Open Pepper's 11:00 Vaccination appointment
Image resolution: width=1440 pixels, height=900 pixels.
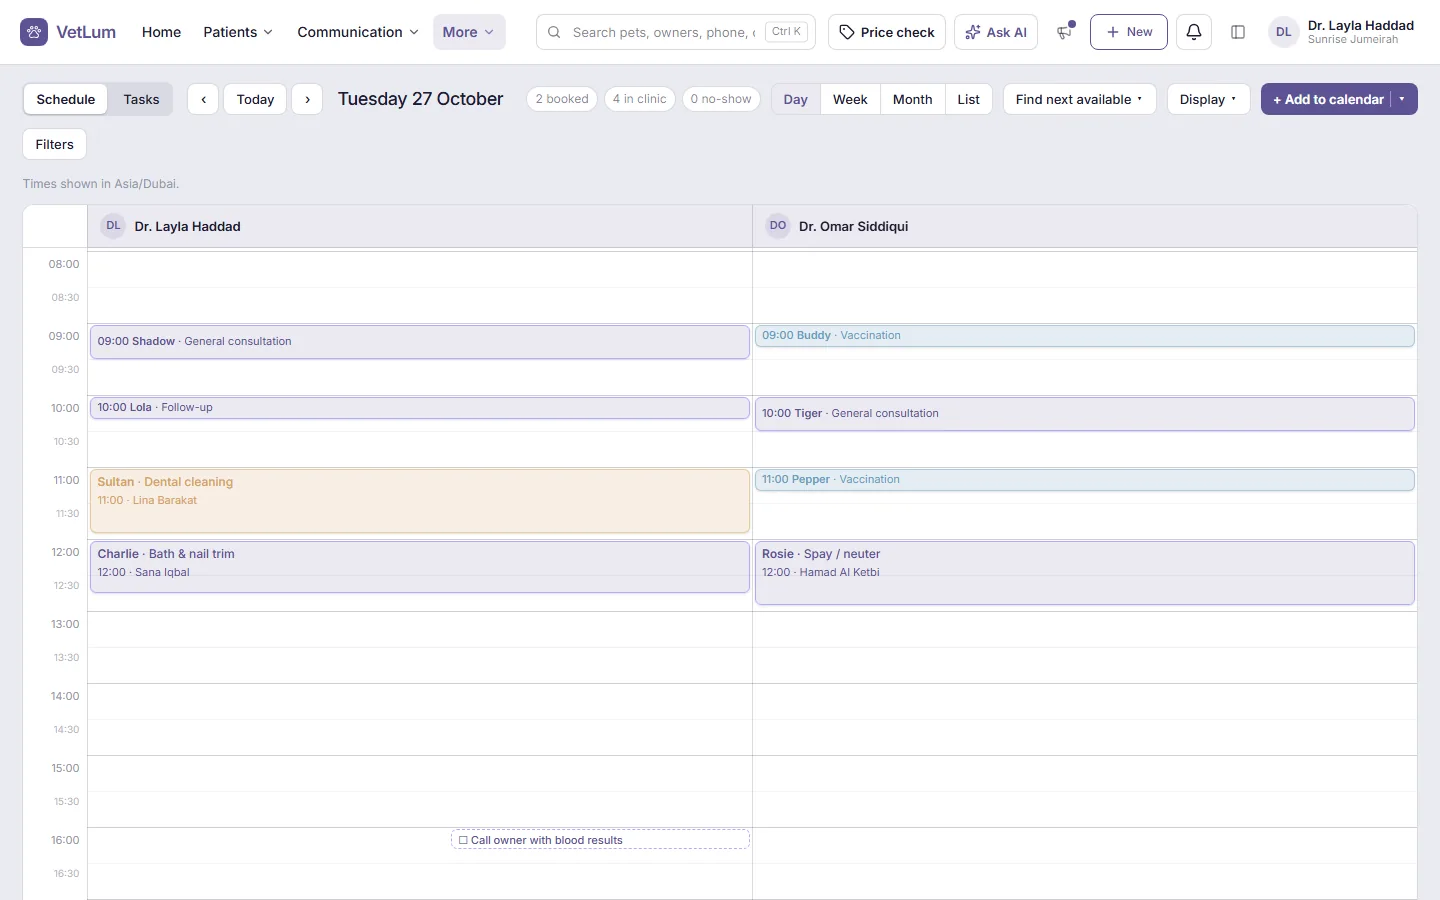click(1085, 480)
